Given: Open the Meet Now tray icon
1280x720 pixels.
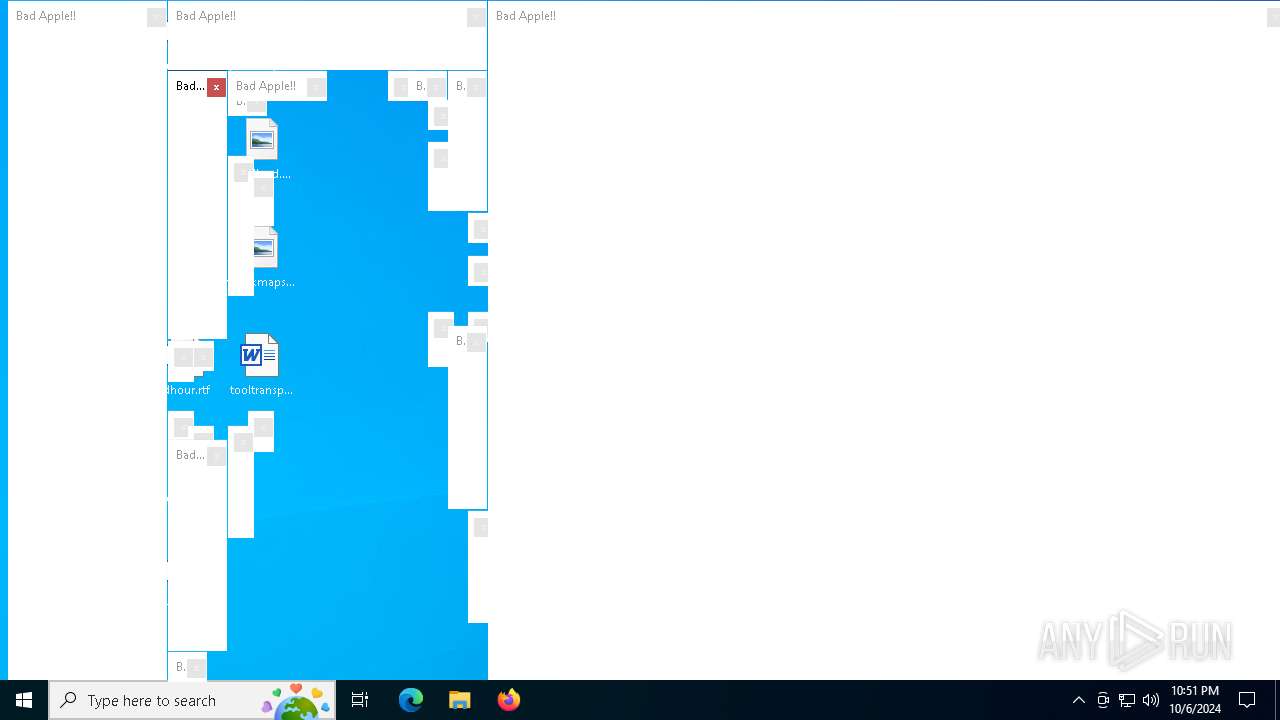Looking at the screenshot, I should 1103,700.
